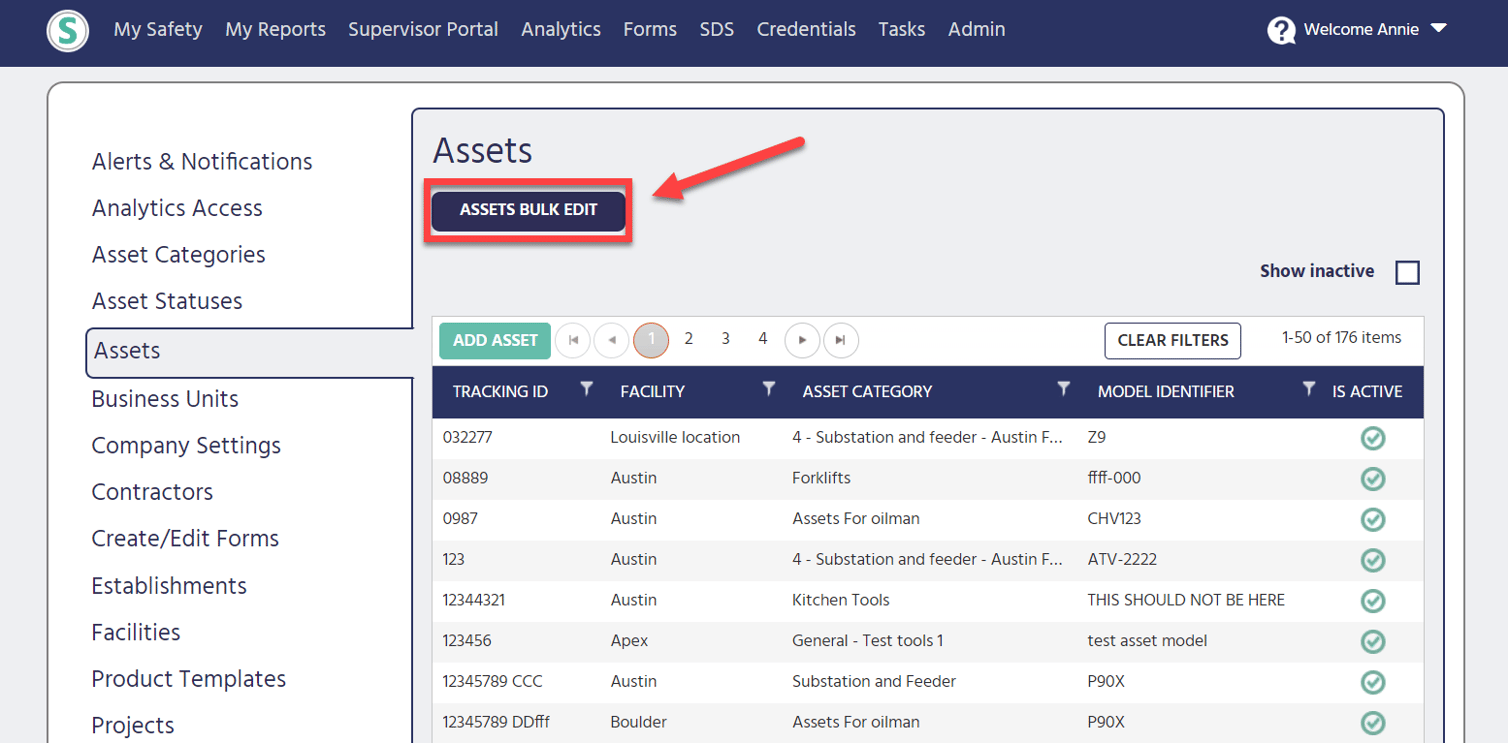The height and width of the screenshot is (743, 1508).
Task: Select Asset Categories in sidebar
Action: (178, 255)
